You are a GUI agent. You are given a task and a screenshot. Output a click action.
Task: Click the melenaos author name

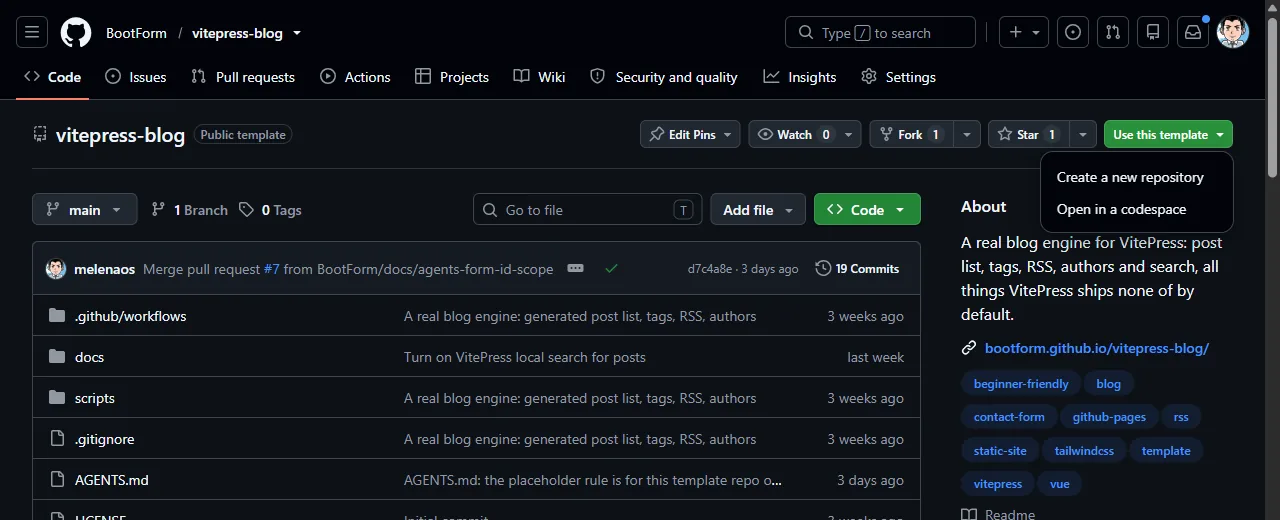point(105,269)
